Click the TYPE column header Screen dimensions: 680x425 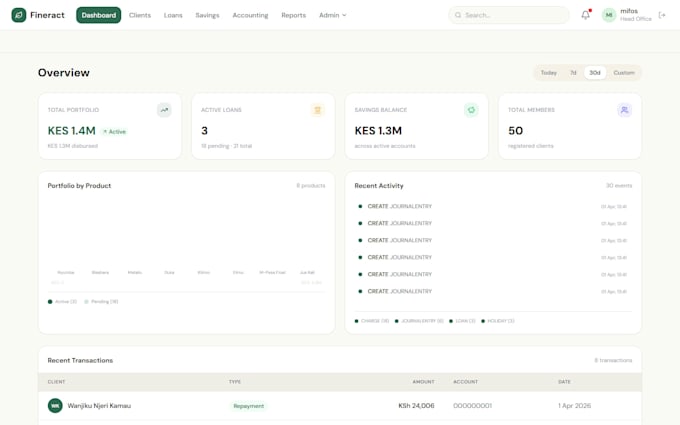[x=235, y=382]
